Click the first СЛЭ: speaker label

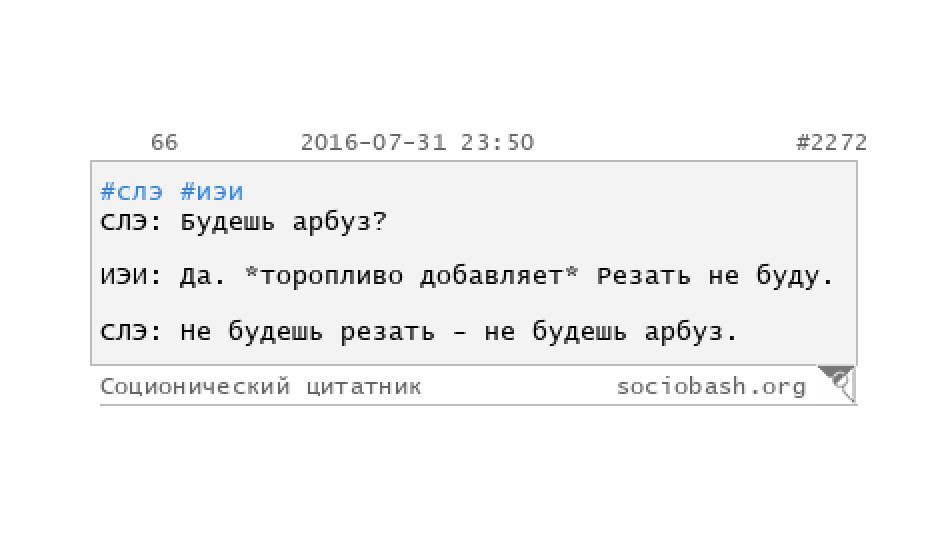(131, 222)
